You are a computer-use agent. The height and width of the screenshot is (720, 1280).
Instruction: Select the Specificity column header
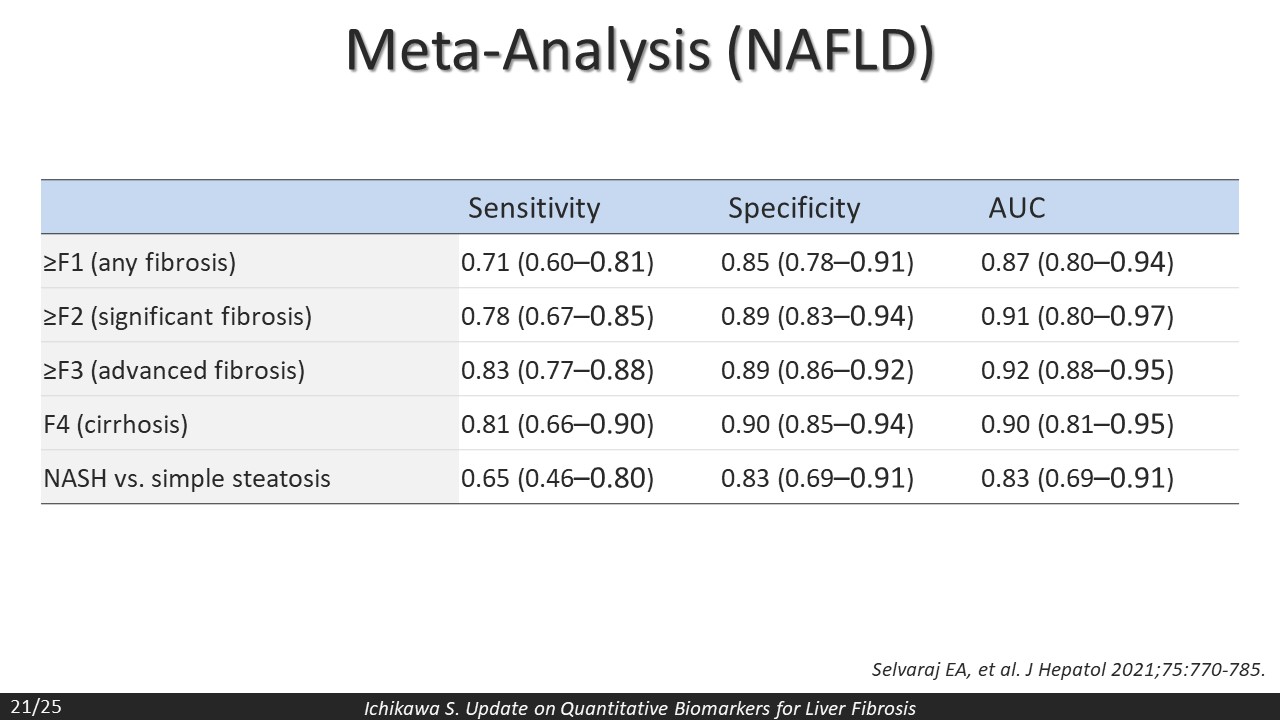pos(794,208)
